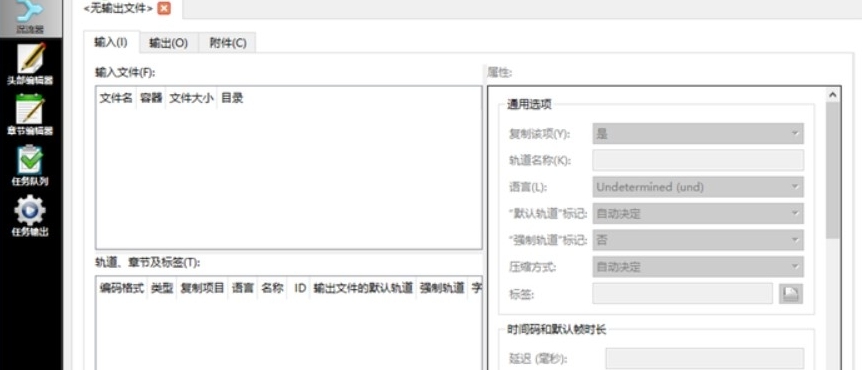This screenshot has height=370, width=862.
Task: Click the 语言 track column header
Action: tap(242, 288)
